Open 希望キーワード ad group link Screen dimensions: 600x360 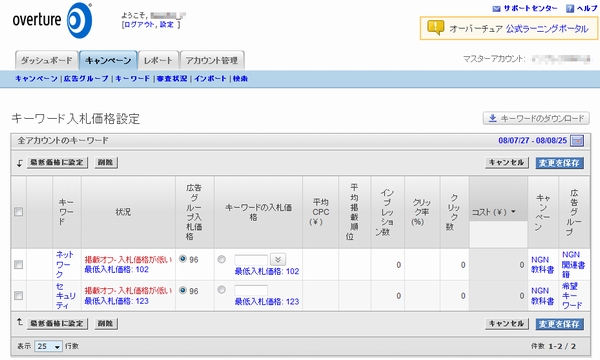(x=572, y=296)
